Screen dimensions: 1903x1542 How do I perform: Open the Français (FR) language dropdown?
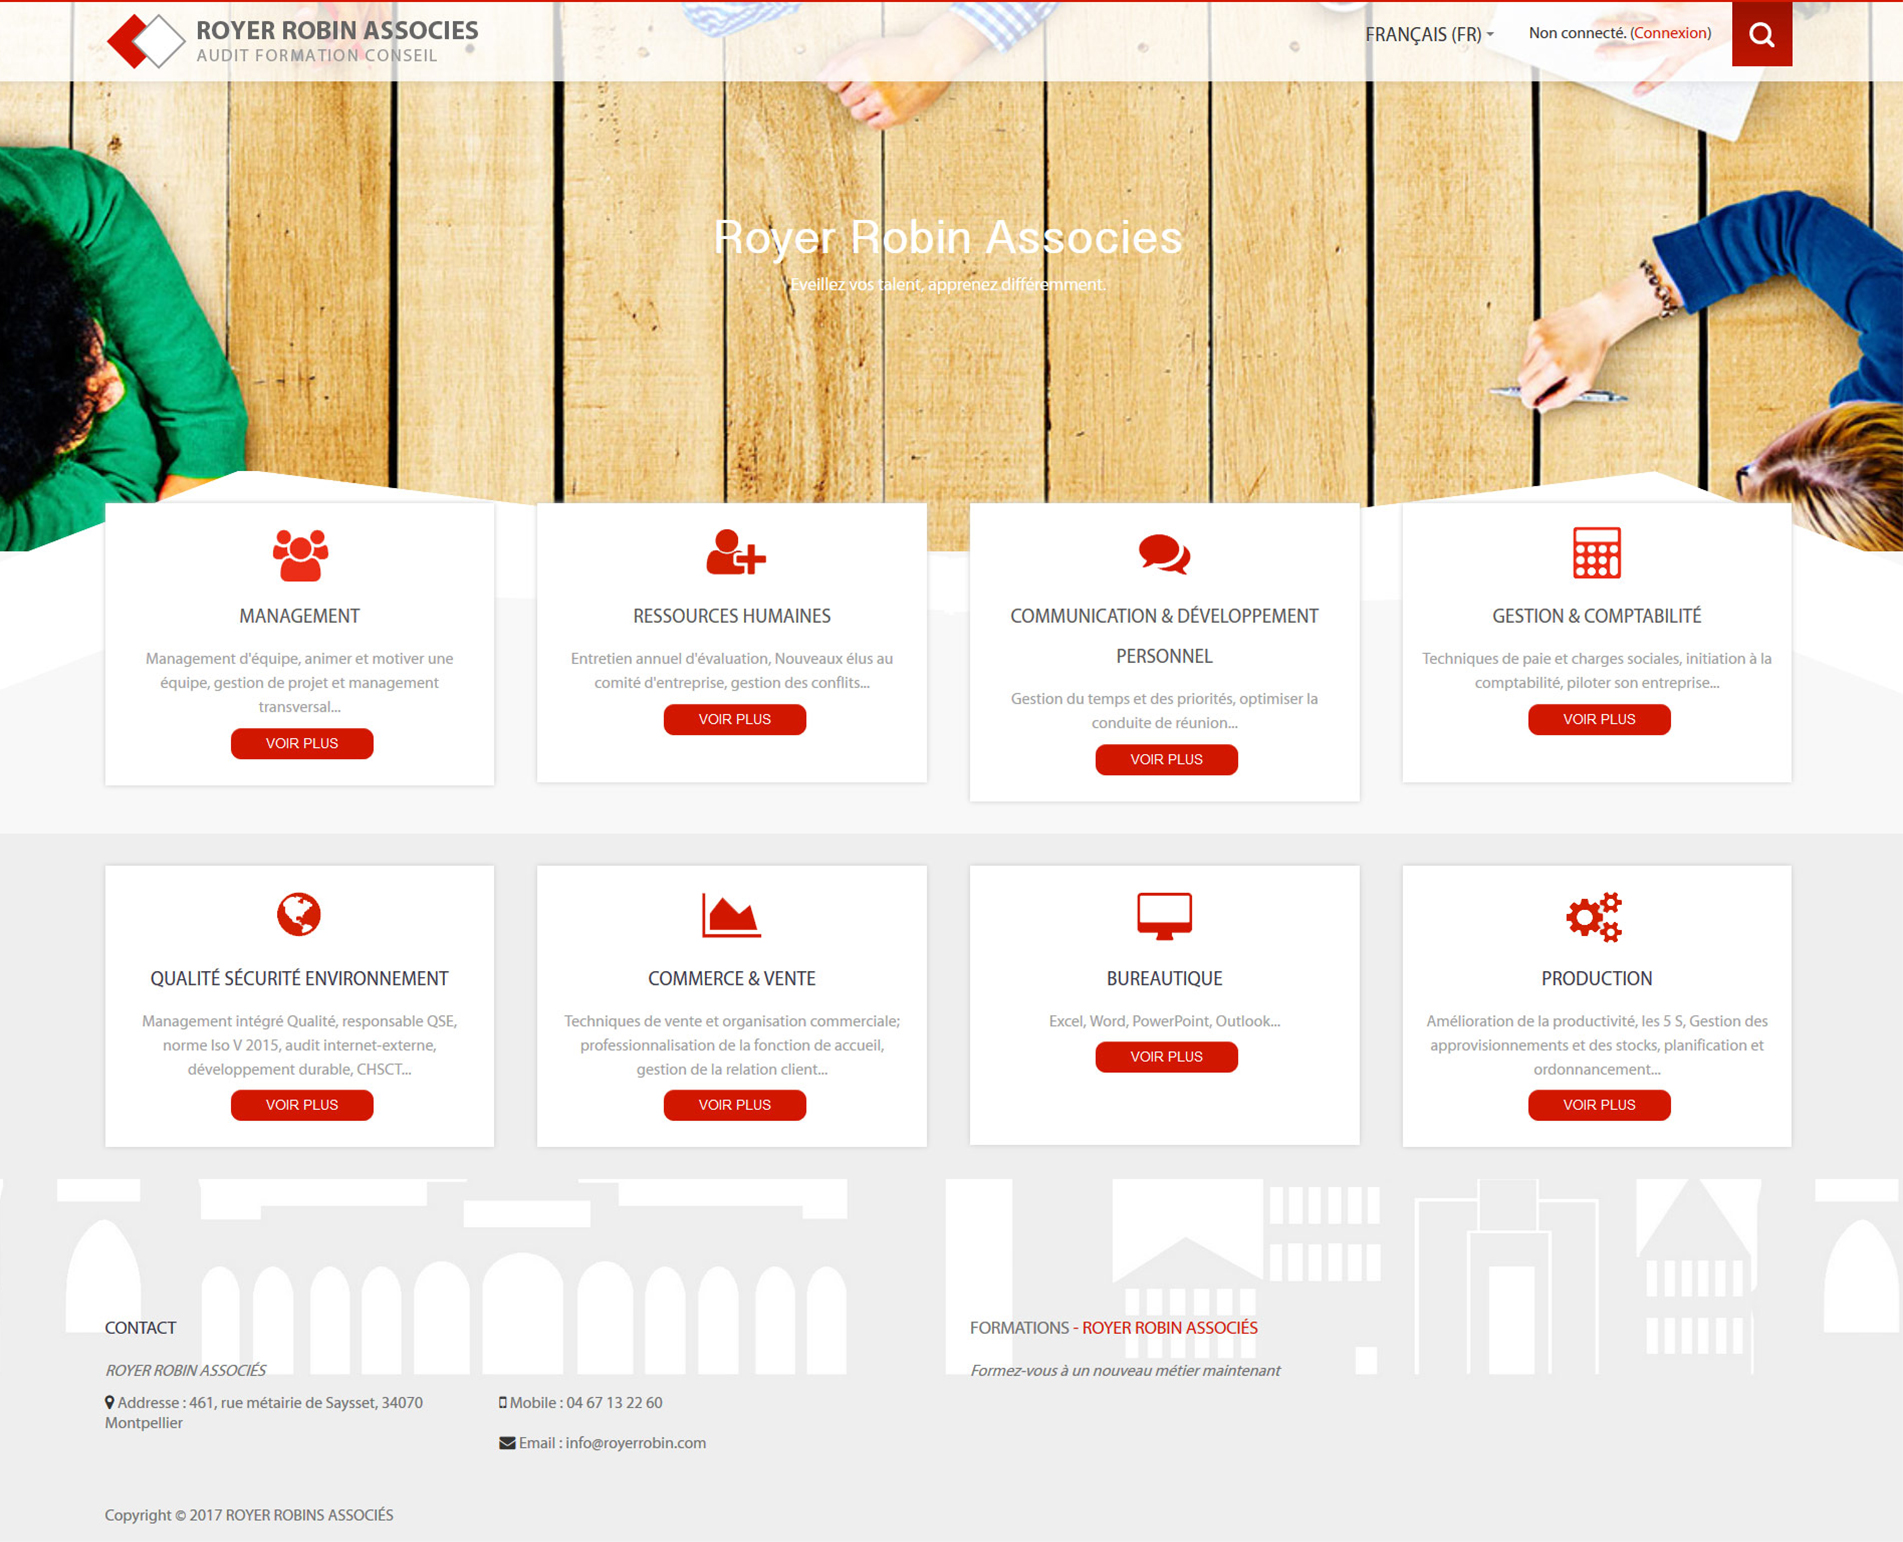1429,35
